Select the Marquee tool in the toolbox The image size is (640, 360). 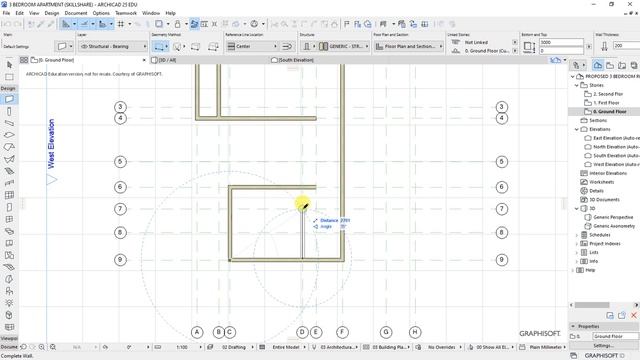[9, 77]
